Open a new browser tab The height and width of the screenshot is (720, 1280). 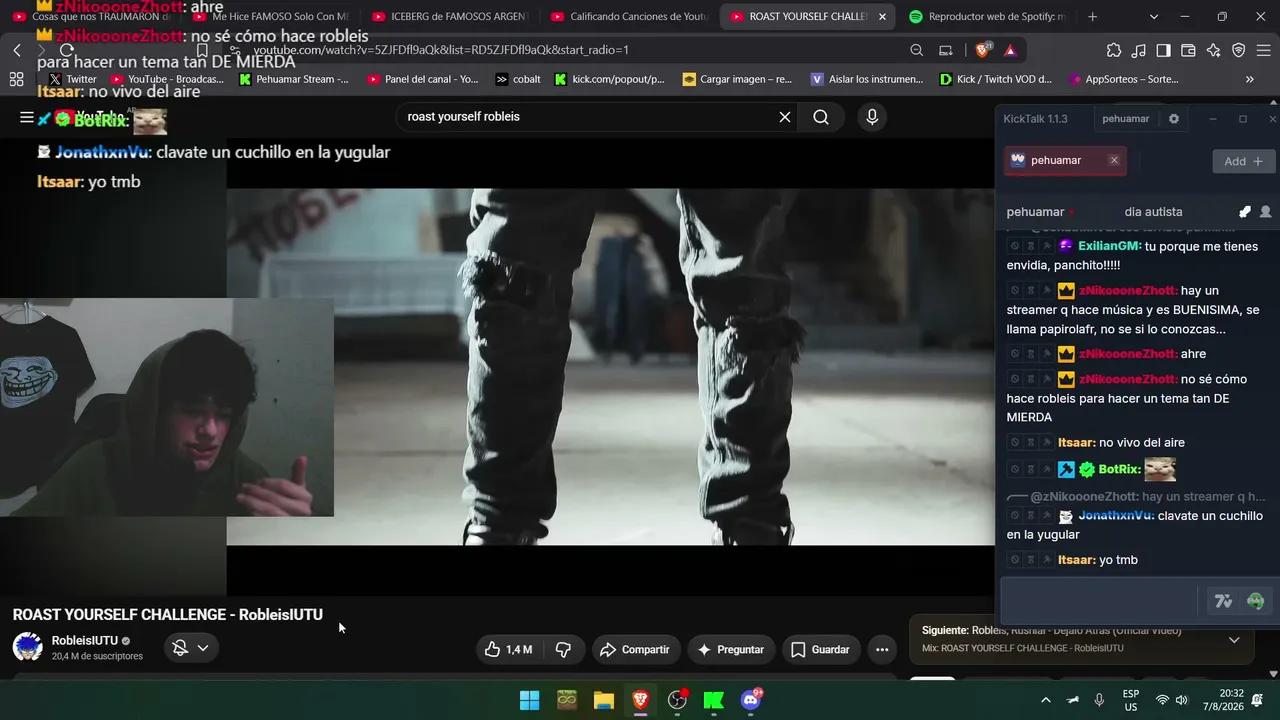click(x=1092, y=17)
